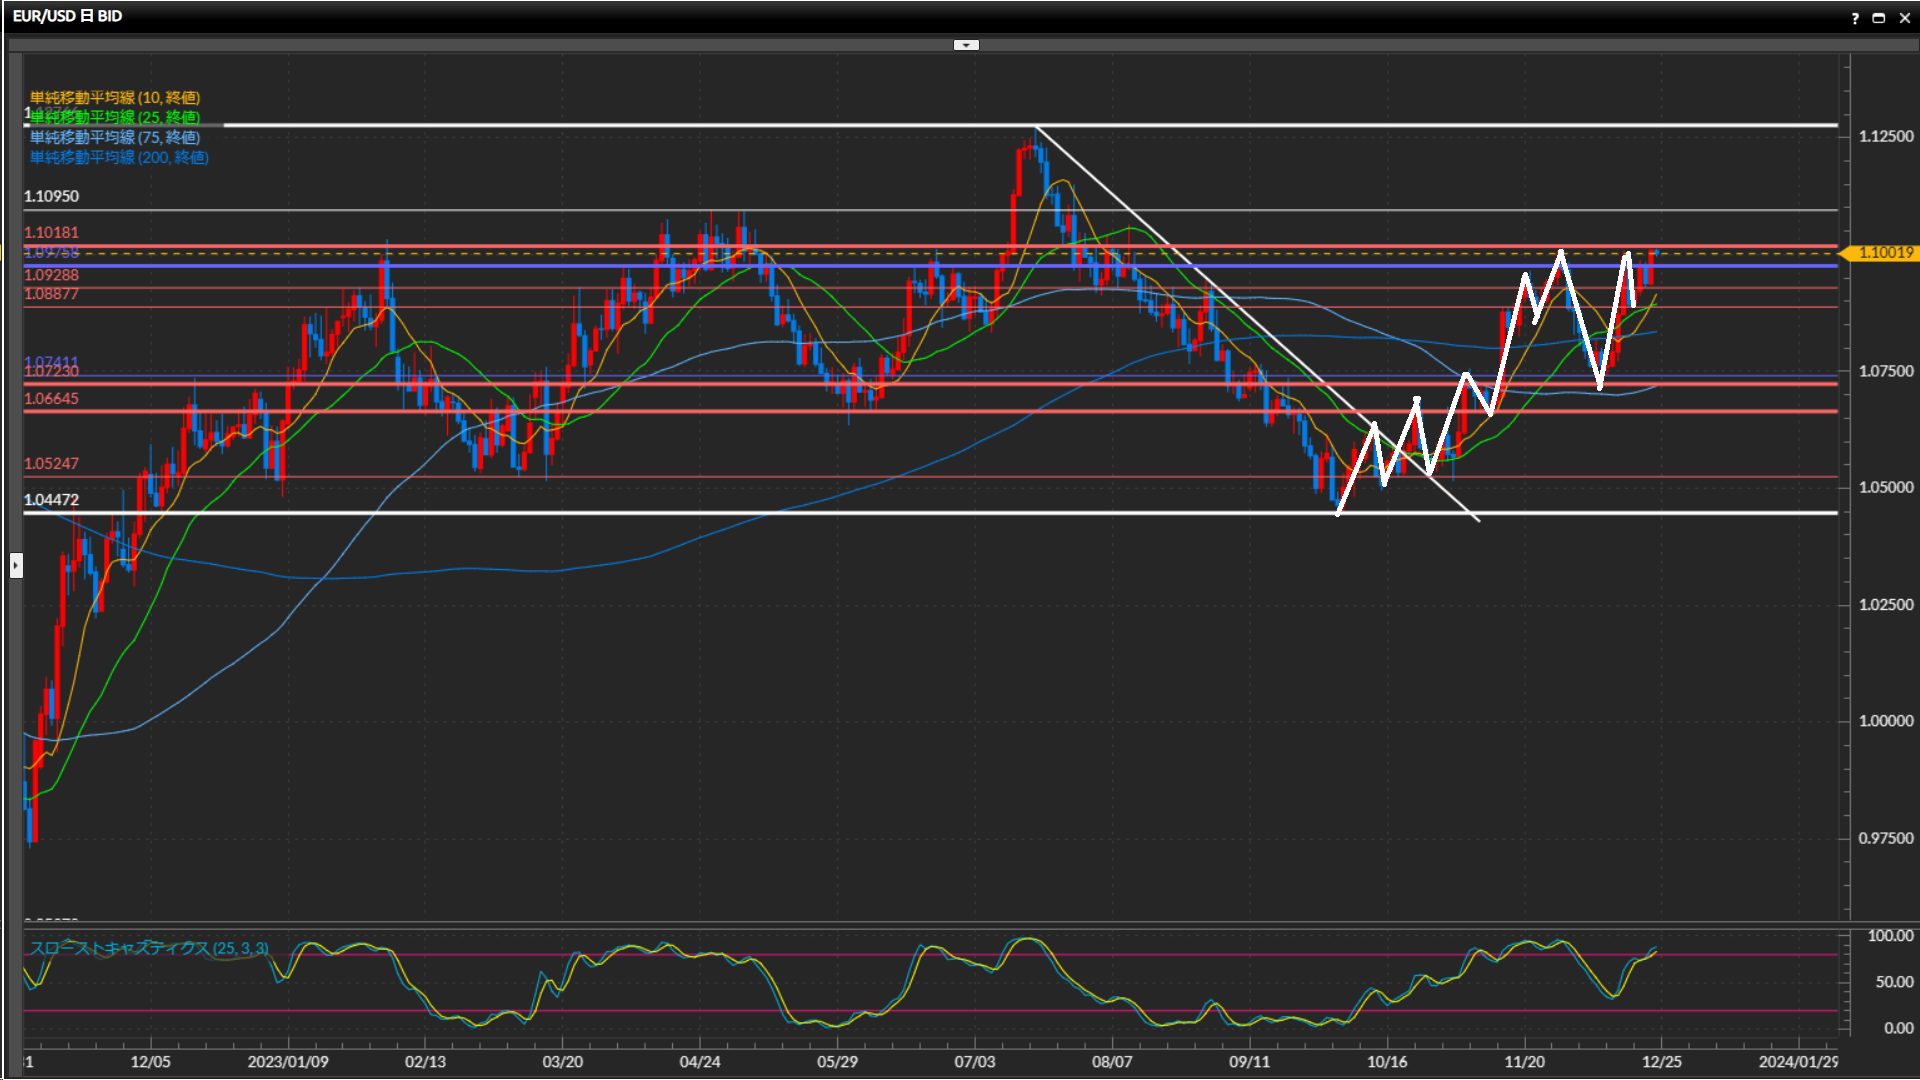Expand the top toolbar dropdown arrow
This screenshot has height=1080, width=1920.
pos(966,45)
